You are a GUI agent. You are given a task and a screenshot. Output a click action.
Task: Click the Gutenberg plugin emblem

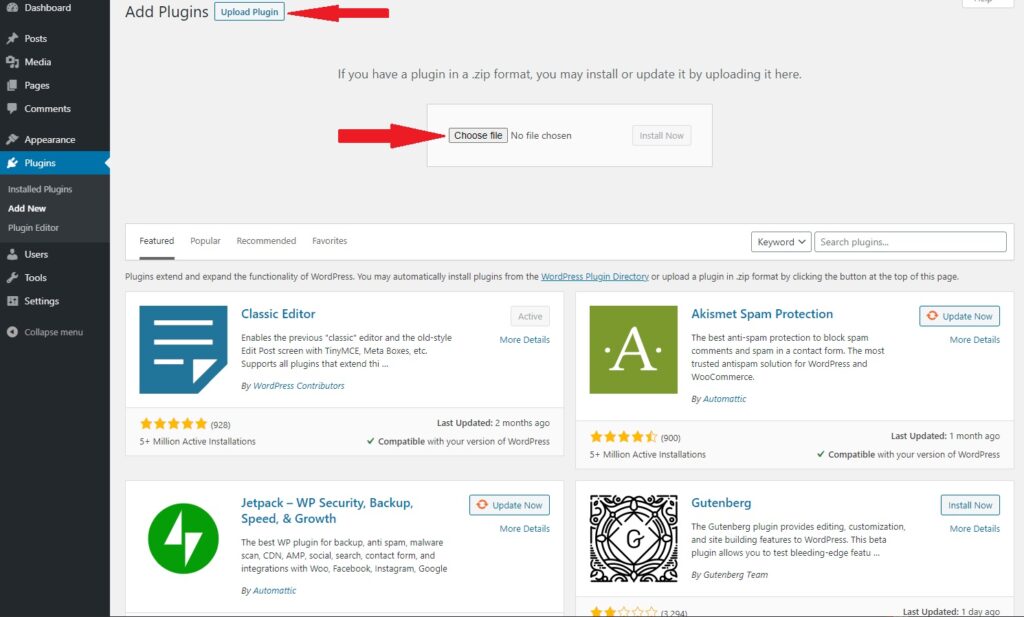point(633,539)
